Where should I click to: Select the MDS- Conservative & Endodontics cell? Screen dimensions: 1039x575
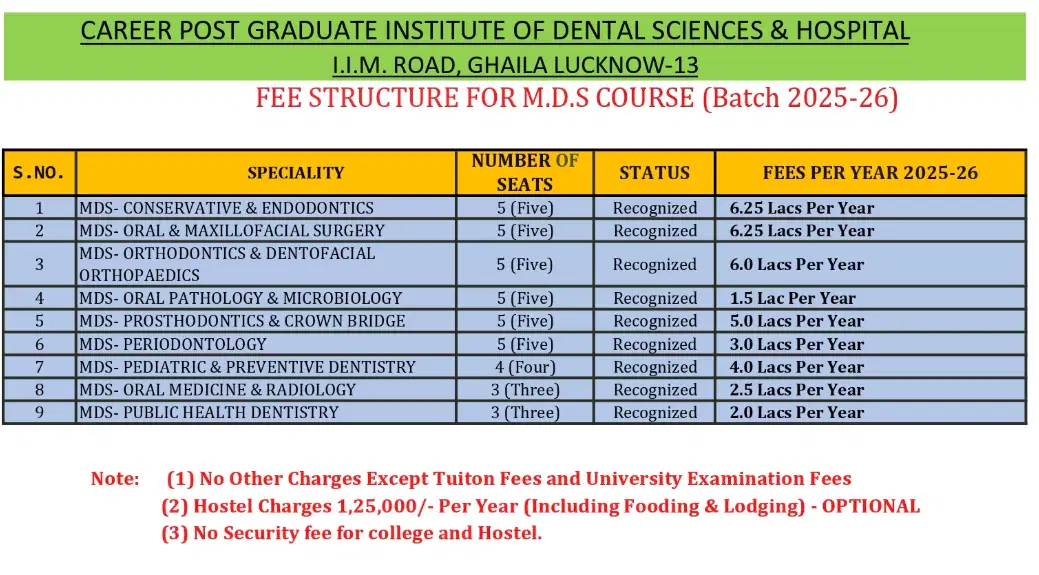[227, 208]
